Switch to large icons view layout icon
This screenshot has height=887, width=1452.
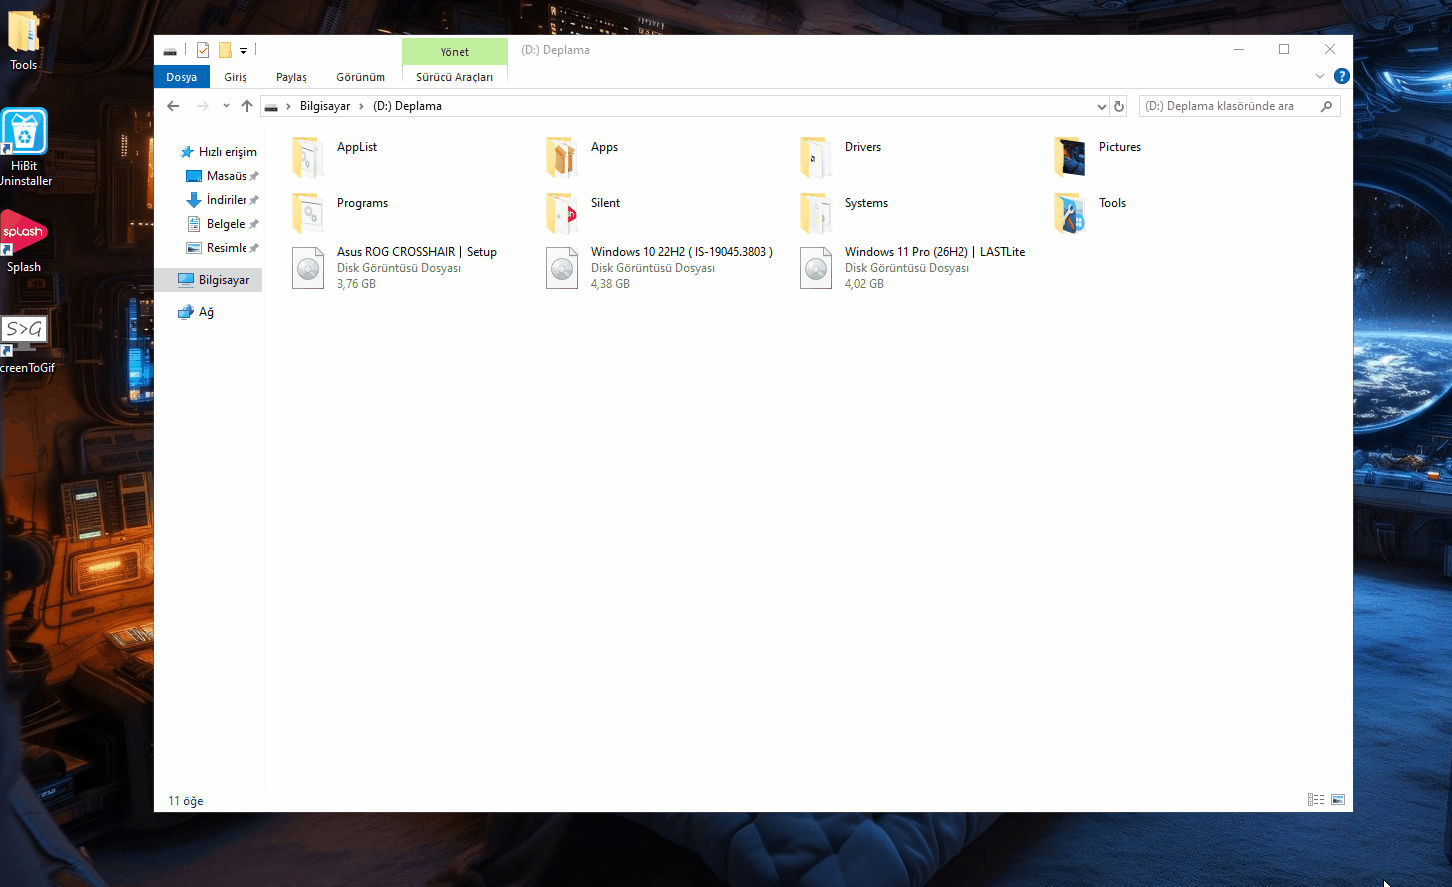click(x=1338, y=800)
